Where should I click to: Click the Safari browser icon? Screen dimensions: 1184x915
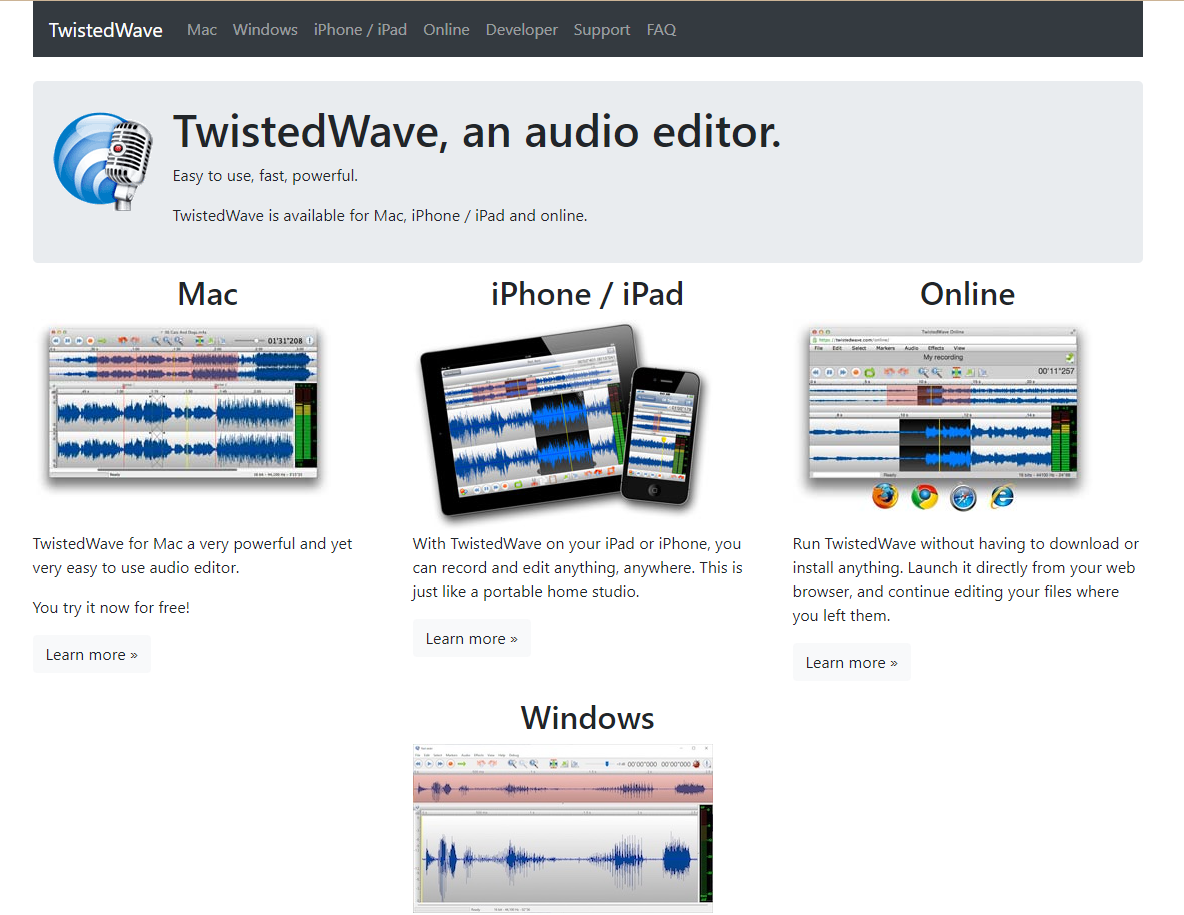point(962,495)
